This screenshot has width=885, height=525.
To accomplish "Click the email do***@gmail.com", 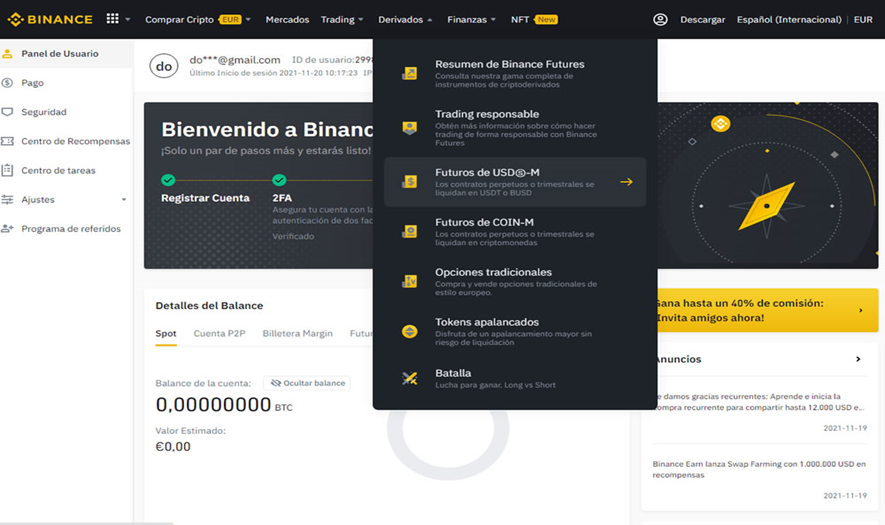I will (x=235, y=60).
